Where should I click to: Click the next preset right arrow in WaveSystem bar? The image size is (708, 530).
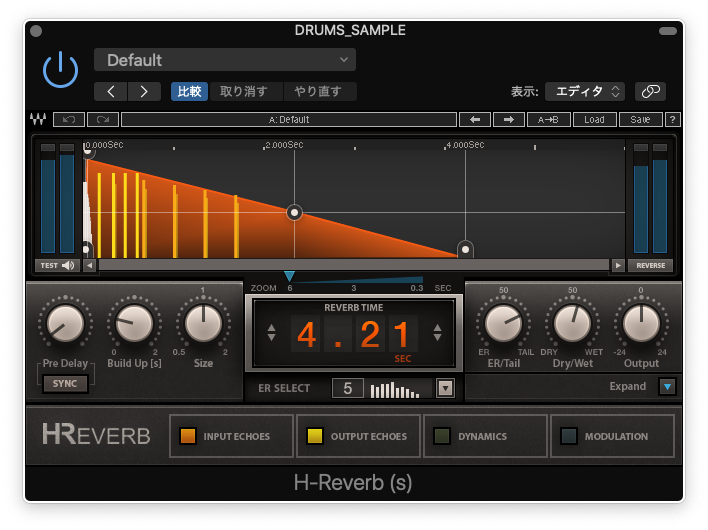click(509, 120)
